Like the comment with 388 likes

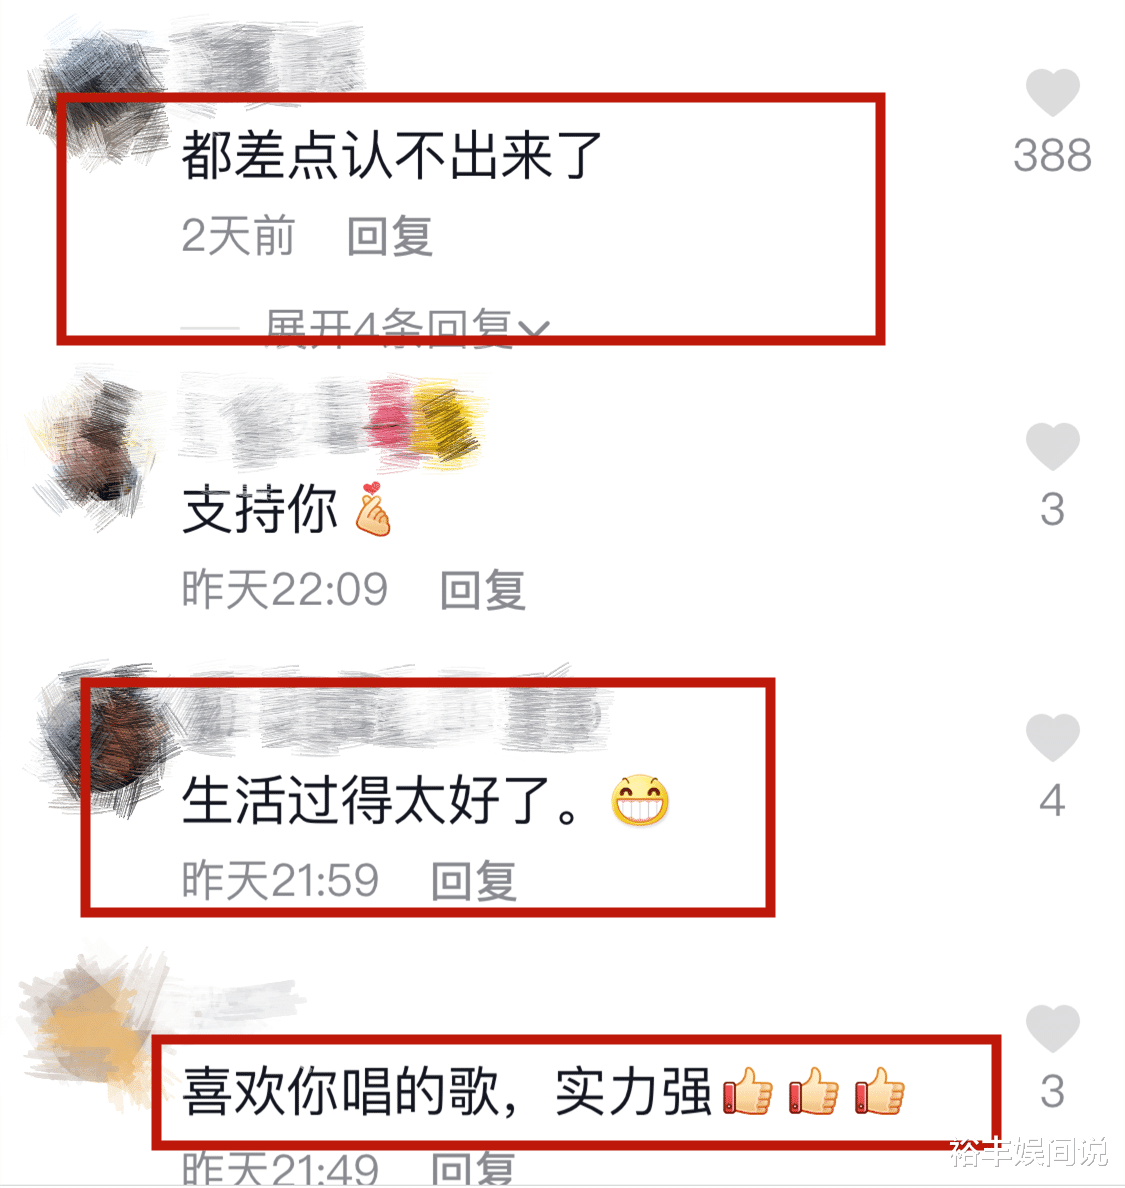(x=1052, y=92)
